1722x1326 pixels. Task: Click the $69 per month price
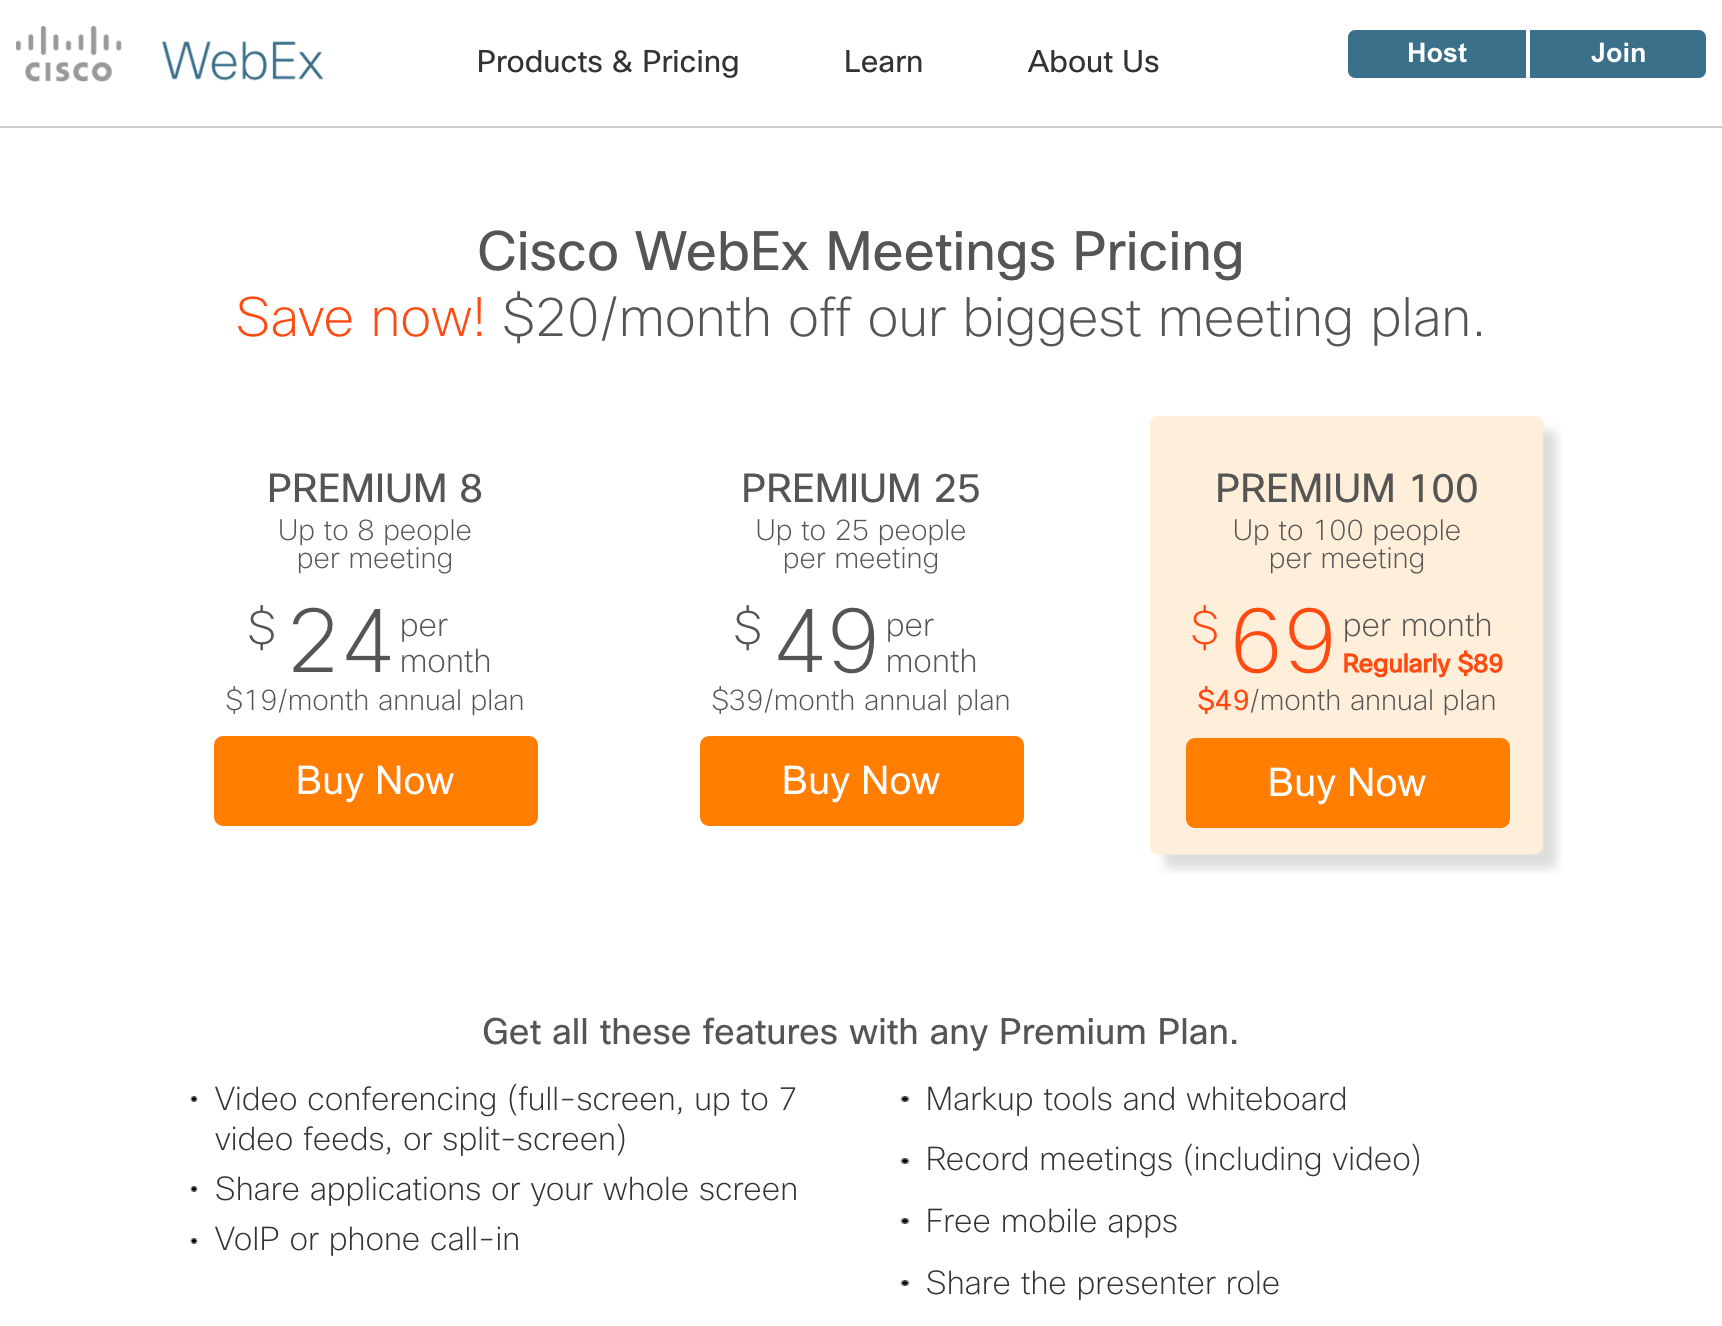[x=1341, y=640]
